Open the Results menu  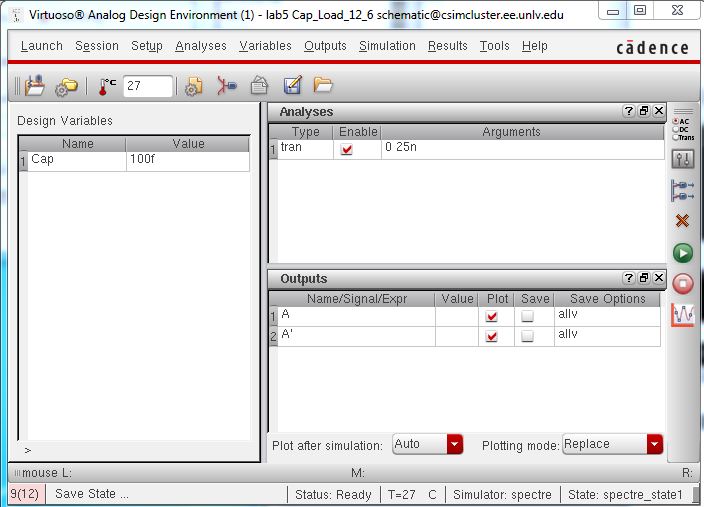tap(448, 46)
